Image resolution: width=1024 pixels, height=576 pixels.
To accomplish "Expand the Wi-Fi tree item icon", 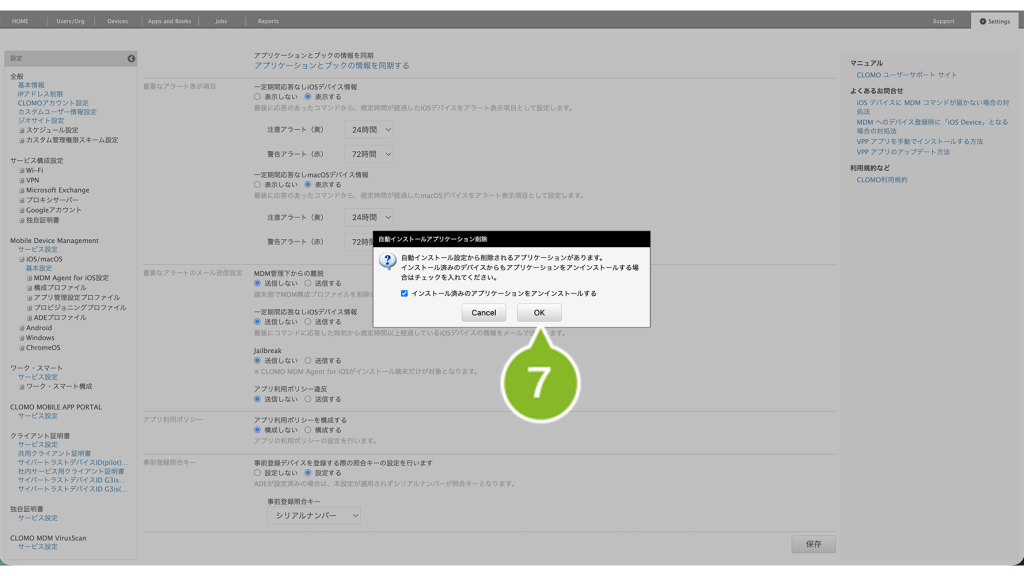I will point(21,171).
